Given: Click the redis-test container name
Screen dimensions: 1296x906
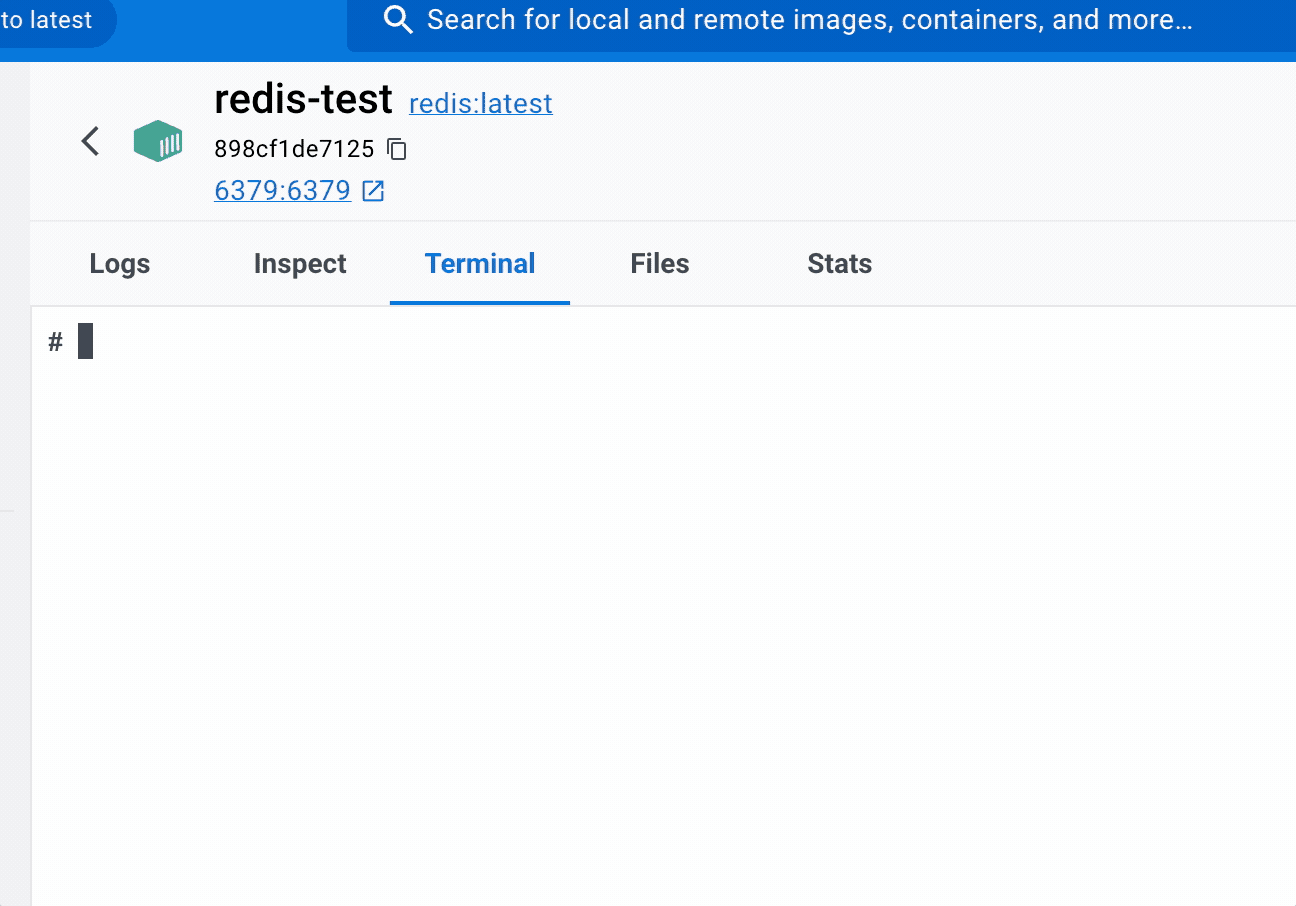Looking at the screenshot, I should tap(303, 100).
